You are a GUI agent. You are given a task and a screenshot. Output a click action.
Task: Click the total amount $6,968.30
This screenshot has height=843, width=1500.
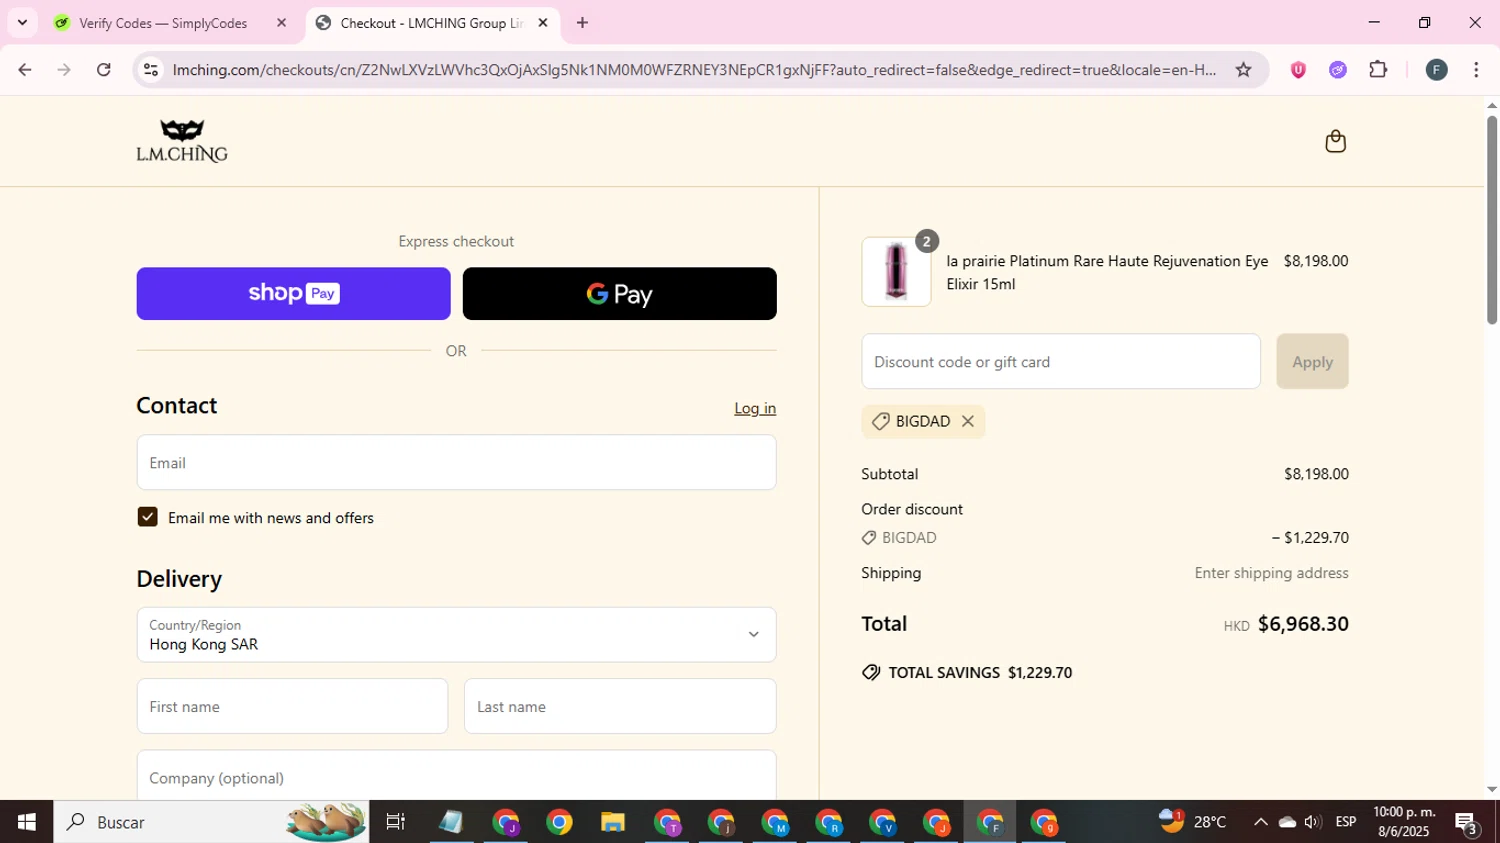pos(1303,624)
